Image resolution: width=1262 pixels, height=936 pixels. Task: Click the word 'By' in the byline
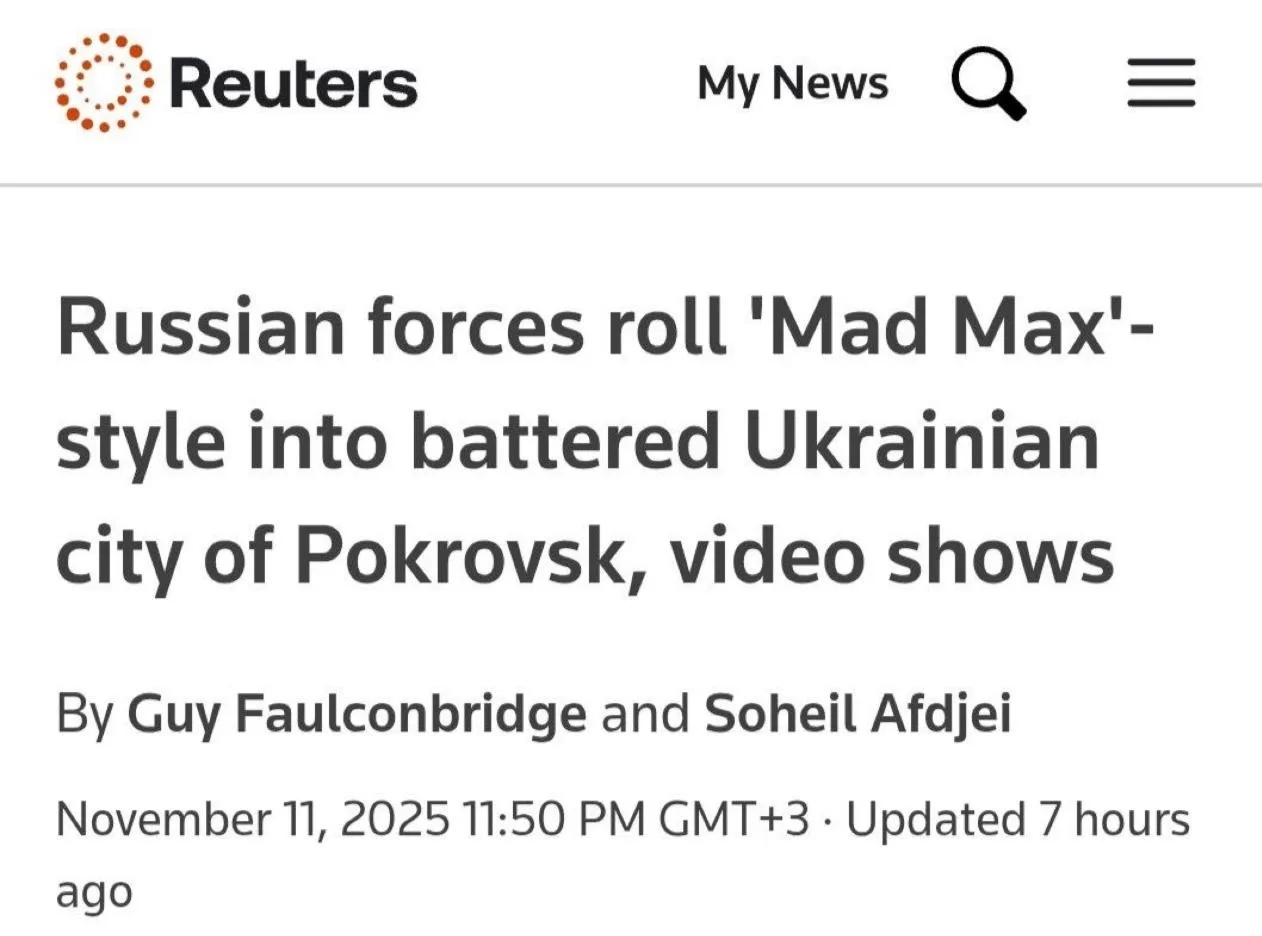(84, 716)
